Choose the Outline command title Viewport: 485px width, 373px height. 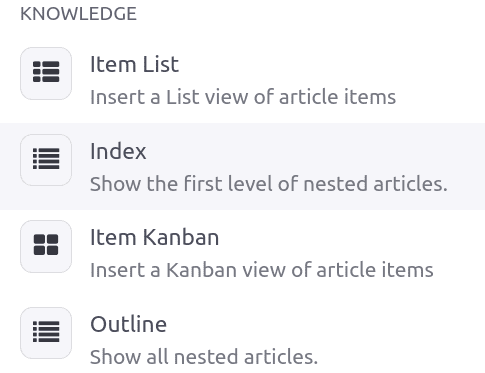tap(129, 324)
